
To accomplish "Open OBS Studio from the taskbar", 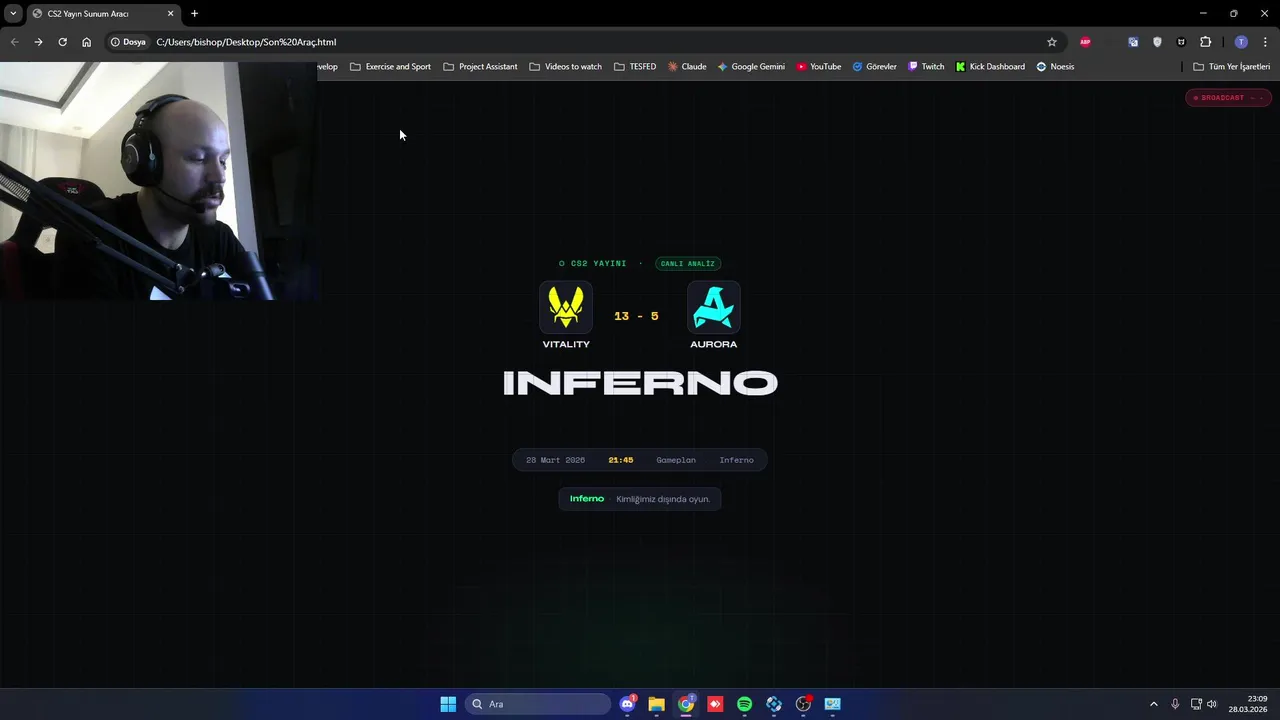I will pyautogui.click(x=803, y=704).
